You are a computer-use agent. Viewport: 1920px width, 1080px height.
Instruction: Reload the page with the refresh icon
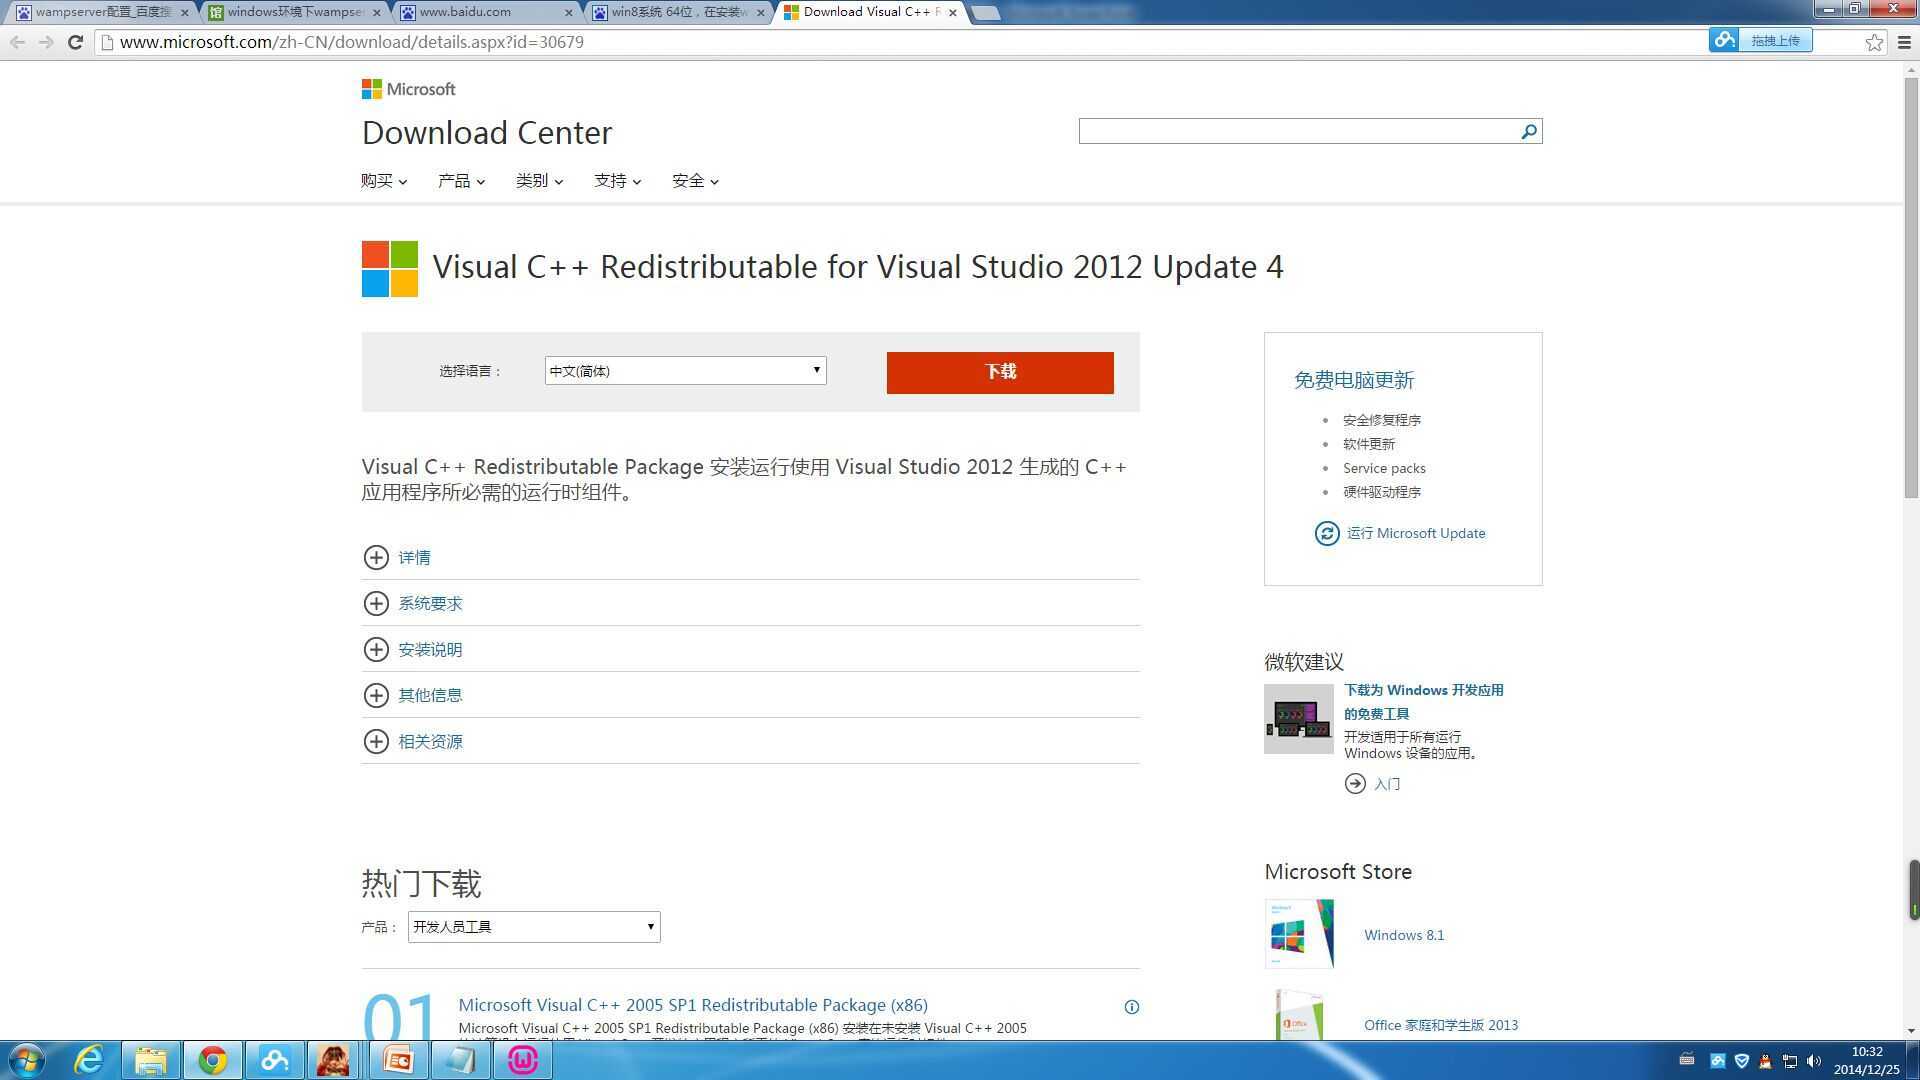click(x=75, y=42)
